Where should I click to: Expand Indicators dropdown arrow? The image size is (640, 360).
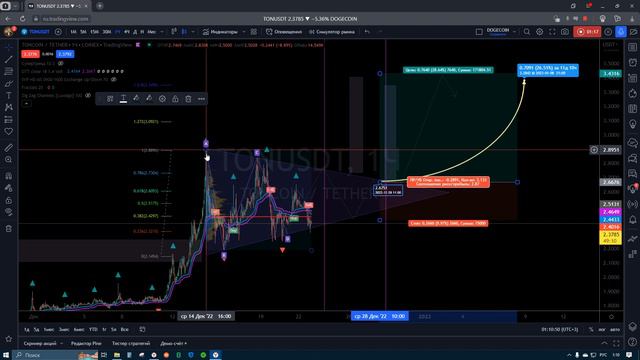tap(244, 32)
